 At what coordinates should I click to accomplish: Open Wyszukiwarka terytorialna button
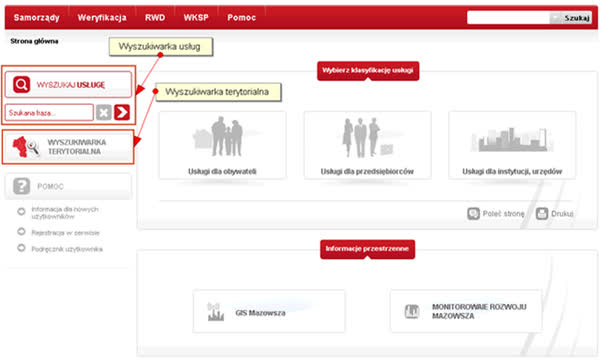(x=68, y=147)
